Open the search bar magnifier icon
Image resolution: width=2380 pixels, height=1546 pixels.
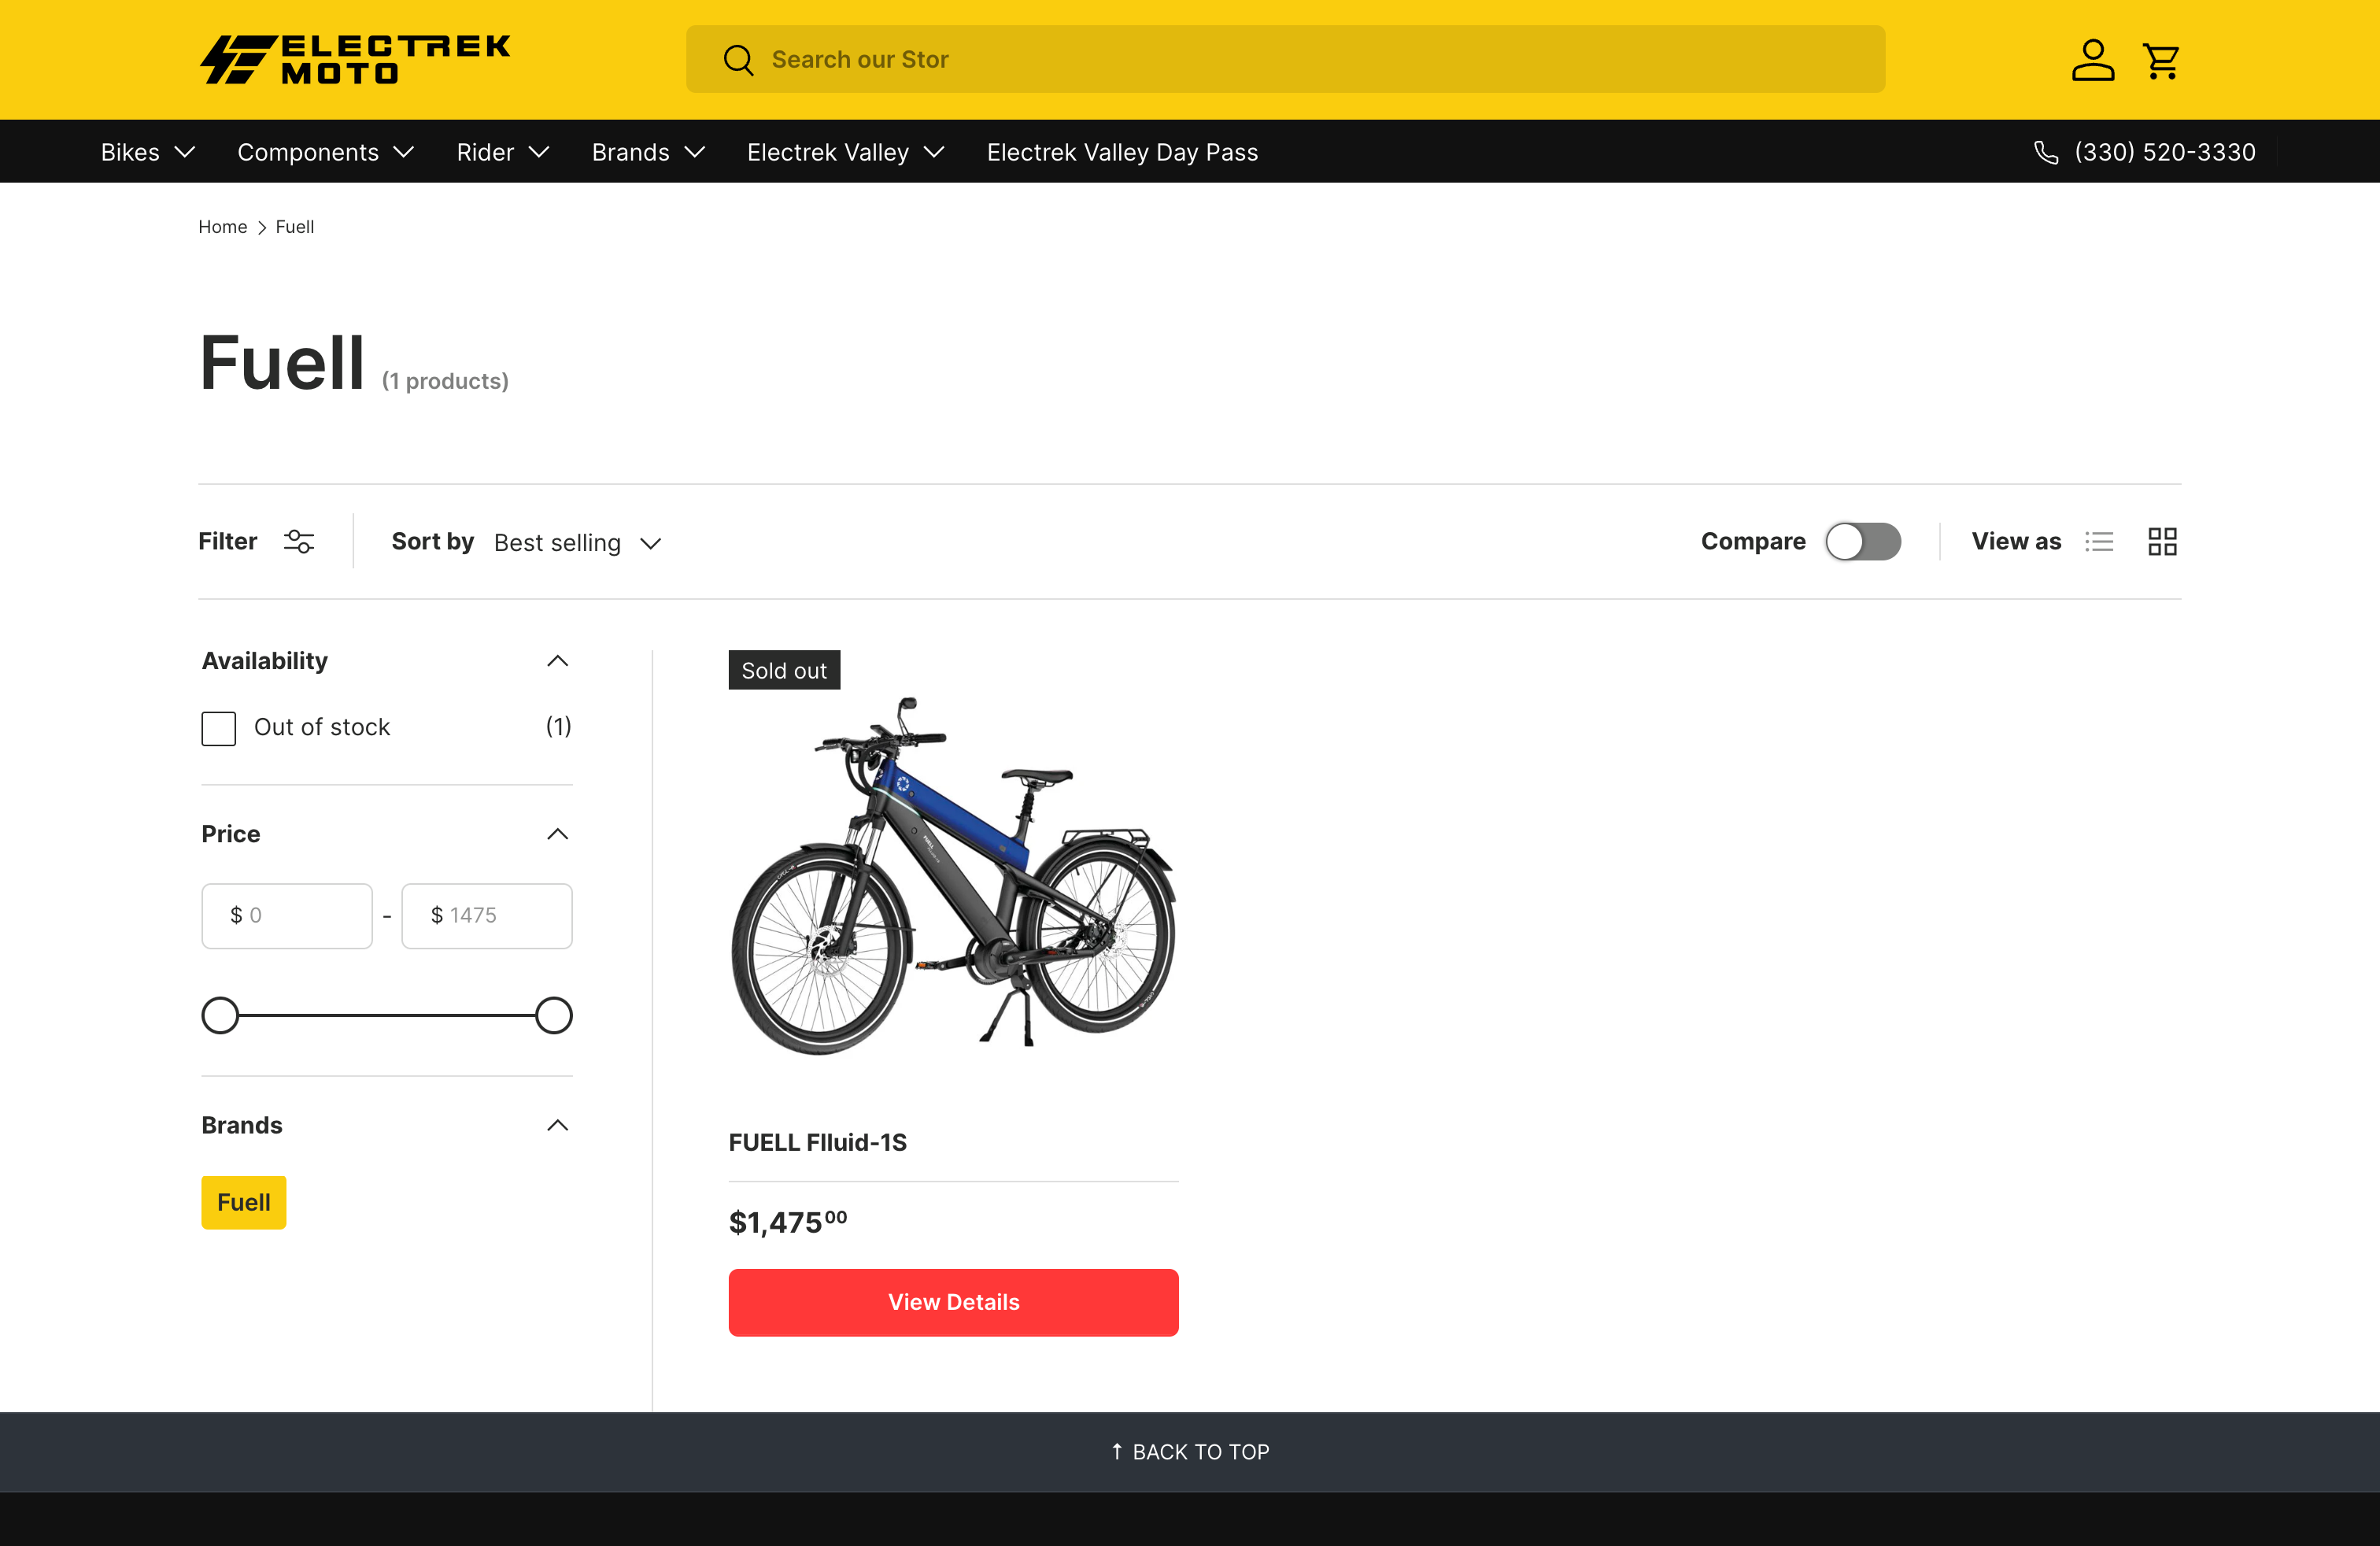coord(738,59)
